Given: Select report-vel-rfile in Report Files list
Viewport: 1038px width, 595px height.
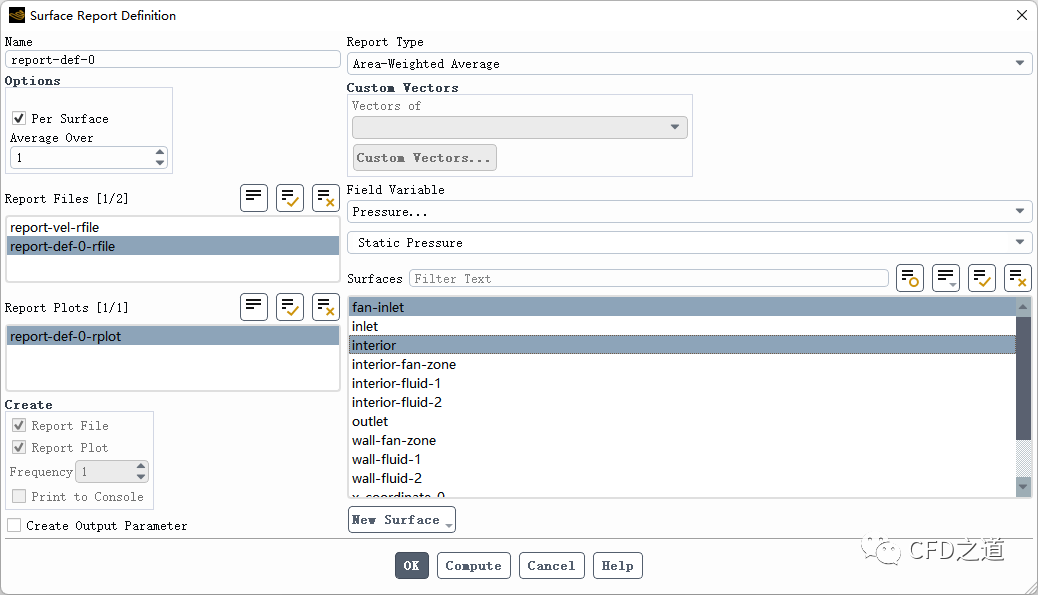Looking at the screenshot, I should [x=55, y=227].
